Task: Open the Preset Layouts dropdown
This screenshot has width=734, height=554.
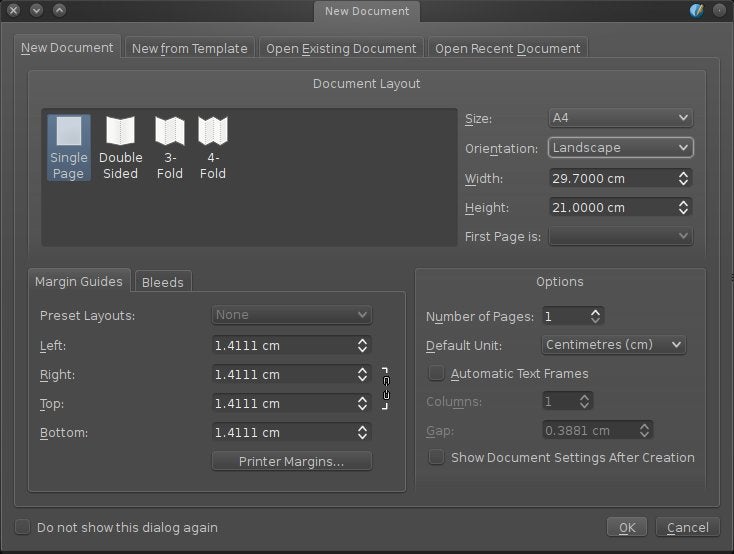Action: pyautogui.click(x=292, y=315)
